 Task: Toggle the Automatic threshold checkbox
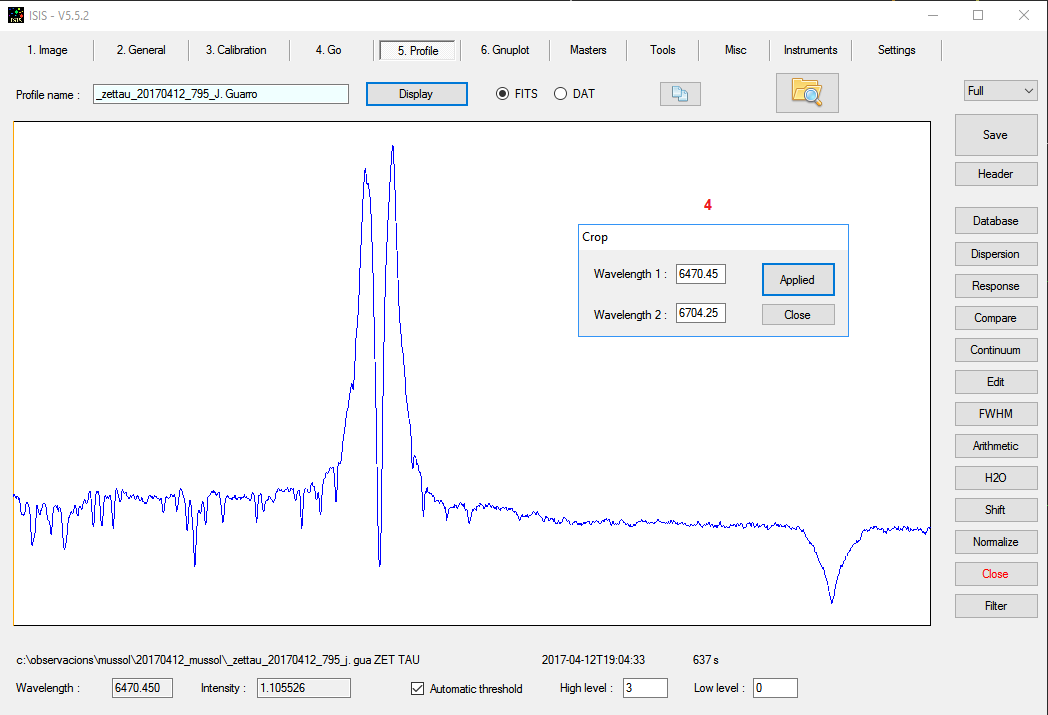point(418,688)
